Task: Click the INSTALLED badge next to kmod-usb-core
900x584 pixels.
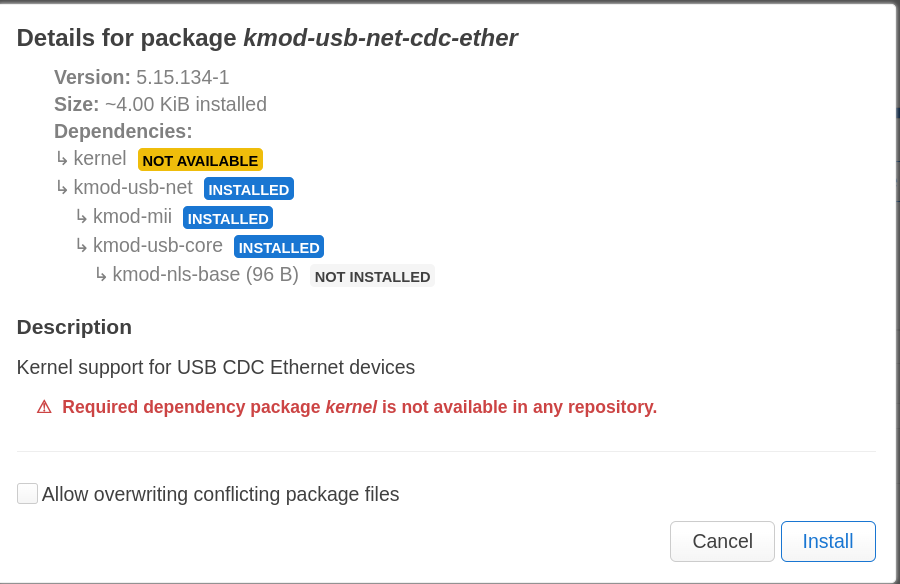Action: click(x=279, y=247)
